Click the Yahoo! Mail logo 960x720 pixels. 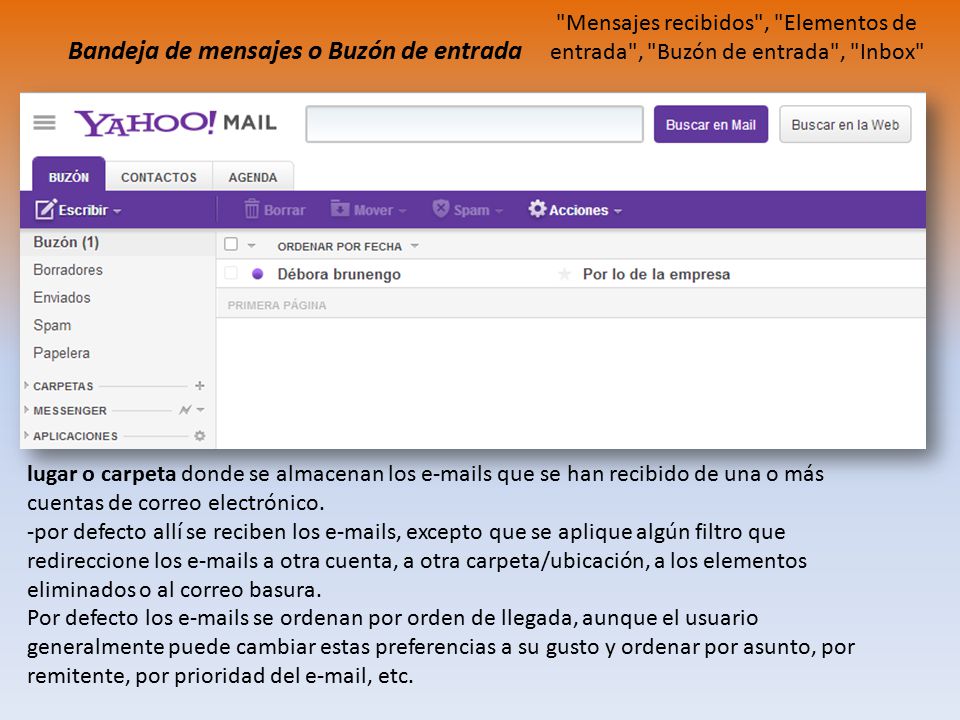(176, 122)
